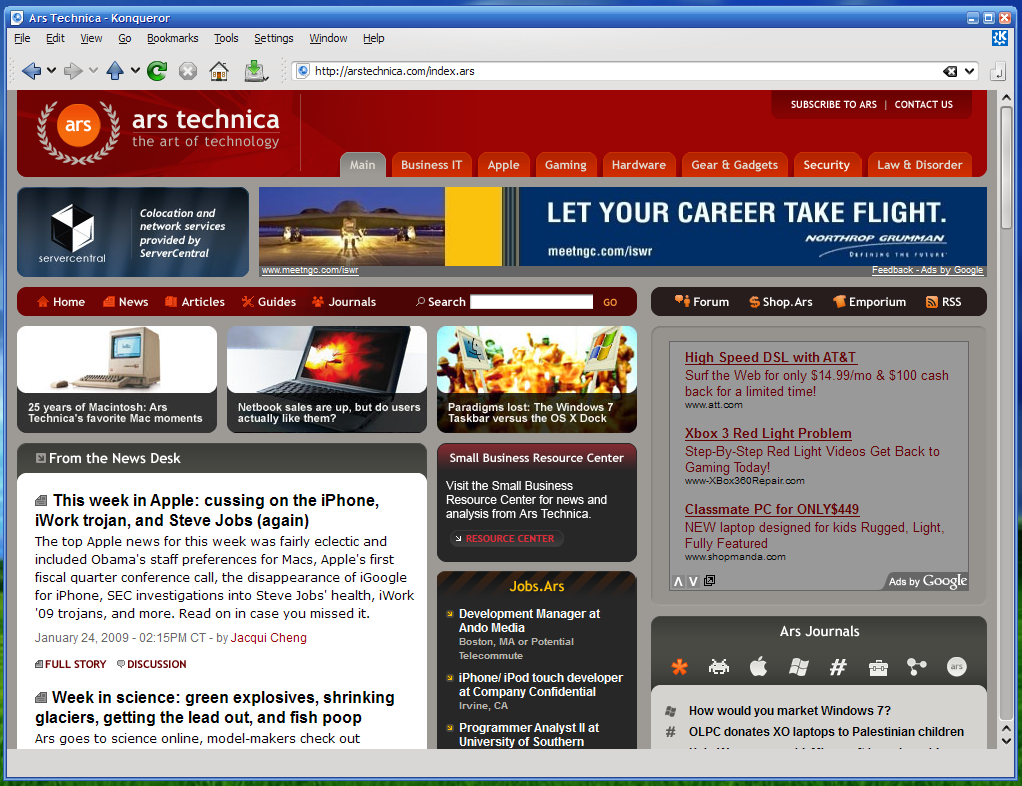Switch to the Apple section tab
Viewport: 1022px width, 786px height.
pos(503,165)
